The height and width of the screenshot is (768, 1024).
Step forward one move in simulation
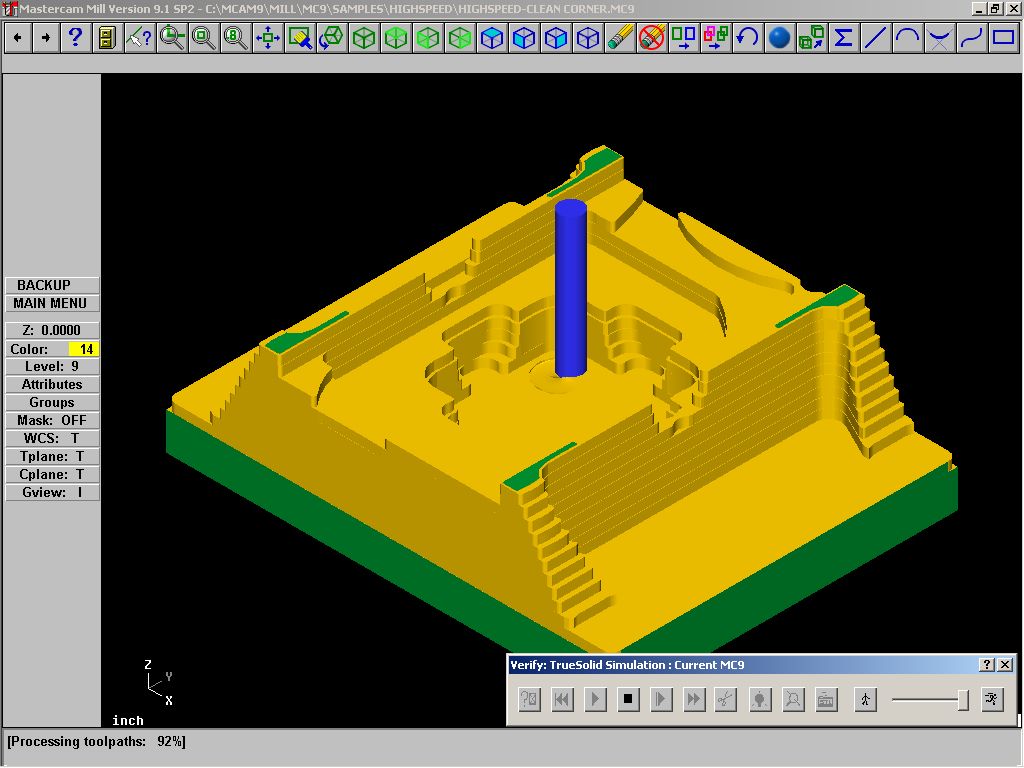(661, 699)
